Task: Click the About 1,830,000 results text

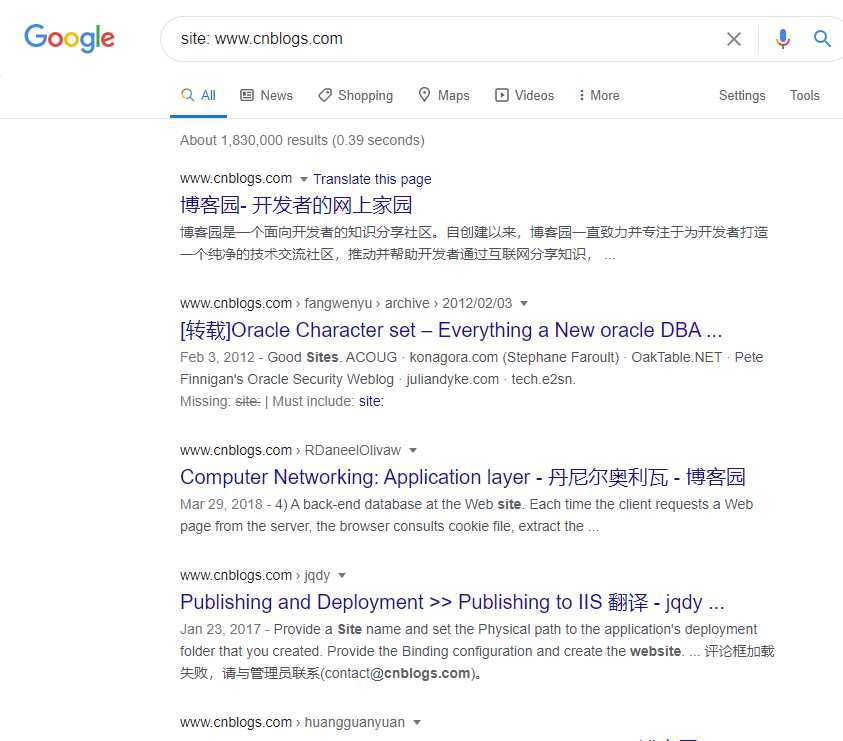Action: coord(302,140)
